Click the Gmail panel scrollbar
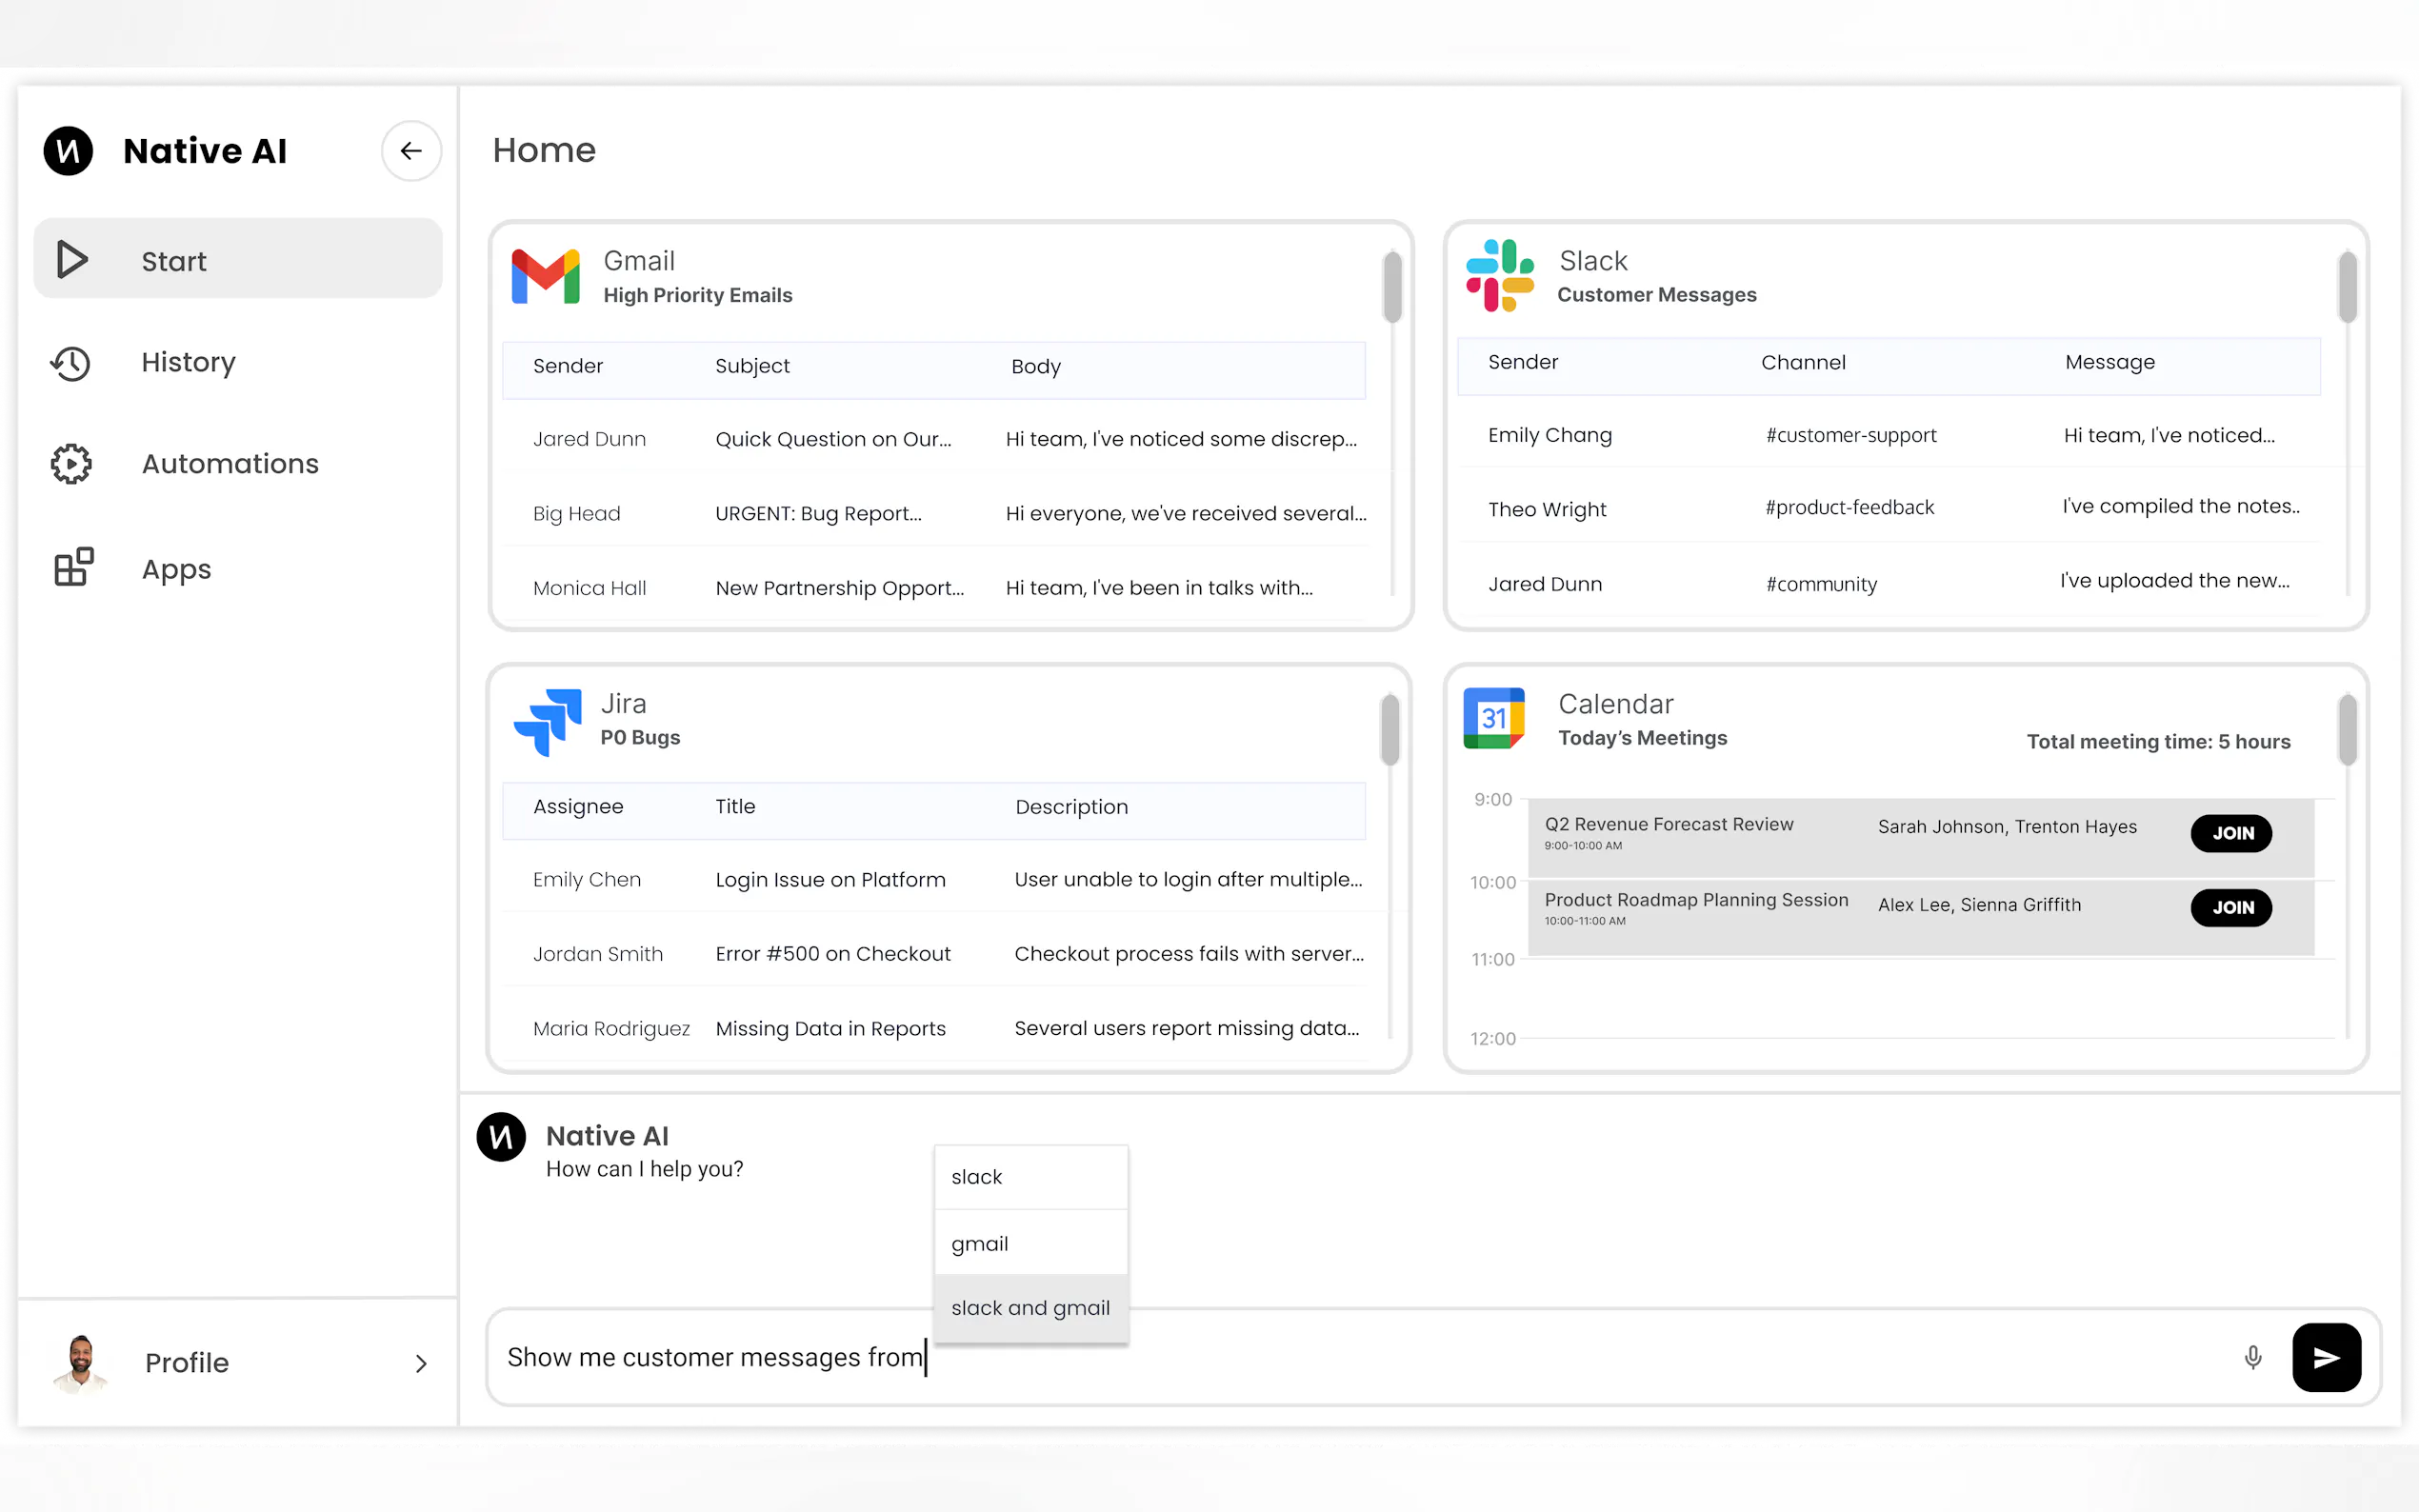This screenshot has height=1512, width=2419. [1391, 288]
